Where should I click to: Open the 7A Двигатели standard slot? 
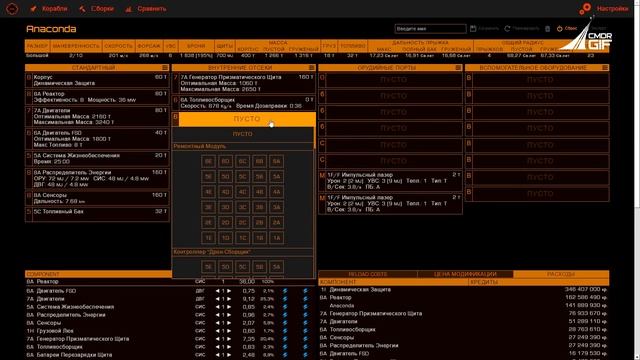97,117
